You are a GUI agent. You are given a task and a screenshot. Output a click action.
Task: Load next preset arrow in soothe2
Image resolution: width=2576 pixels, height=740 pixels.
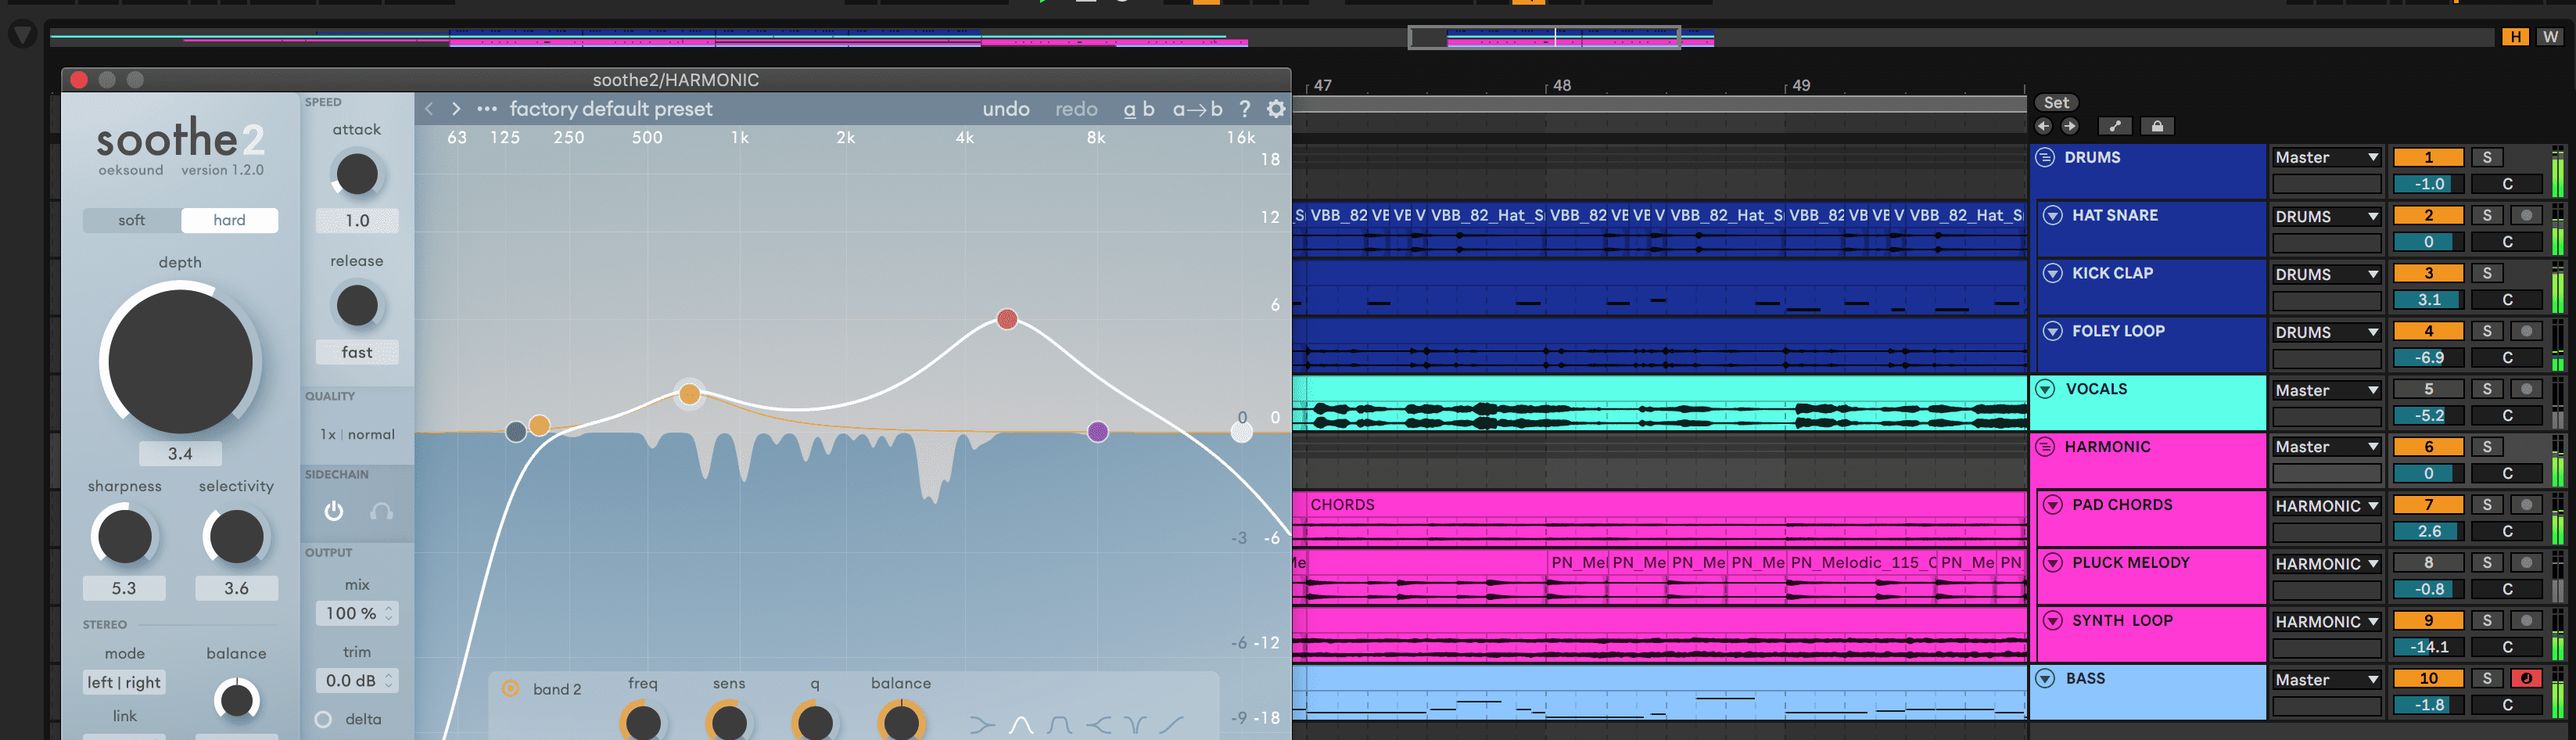pyautogui.click(x=456, y=109)
